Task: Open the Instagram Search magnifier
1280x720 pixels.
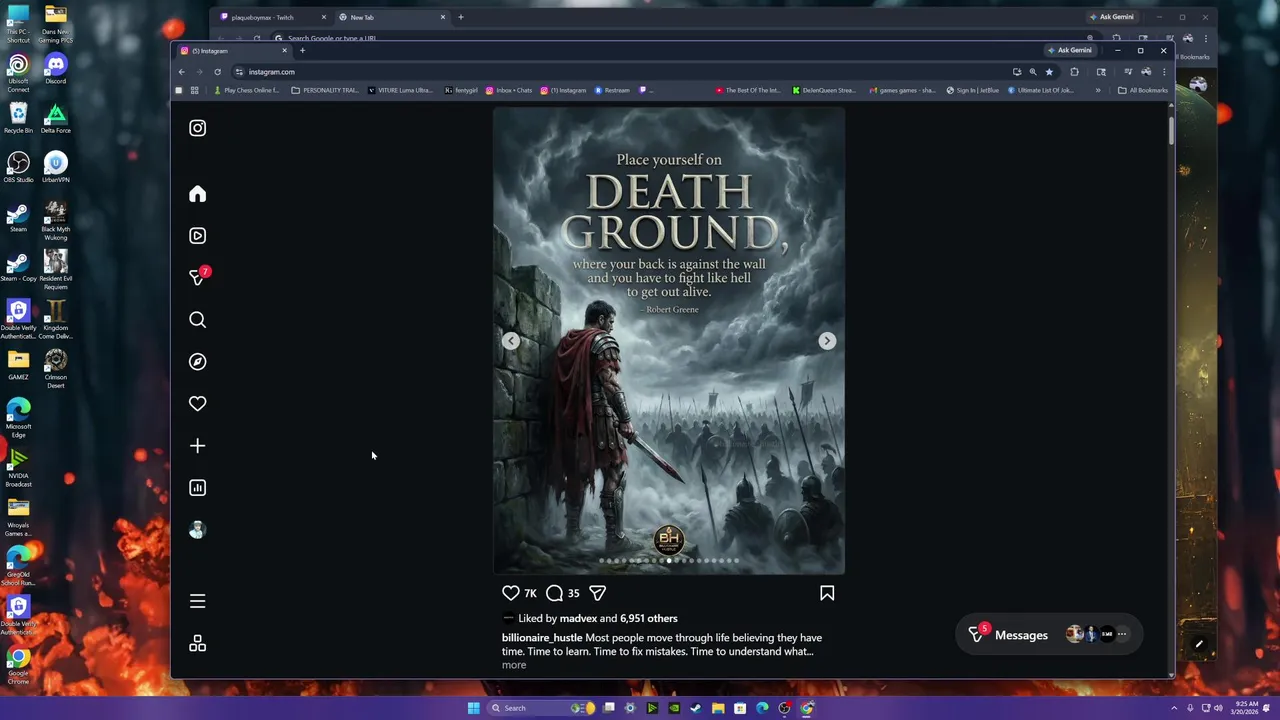Action: 197,320
